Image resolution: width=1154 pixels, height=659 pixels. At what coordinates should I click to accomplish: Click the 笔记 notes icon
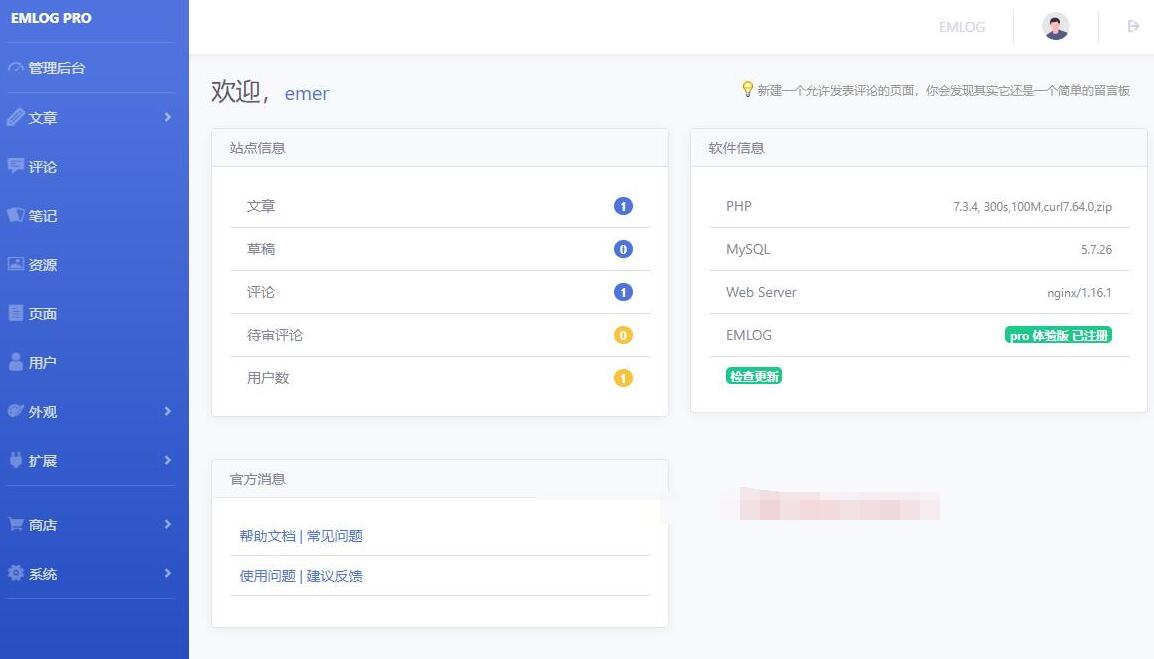[18, 215]
